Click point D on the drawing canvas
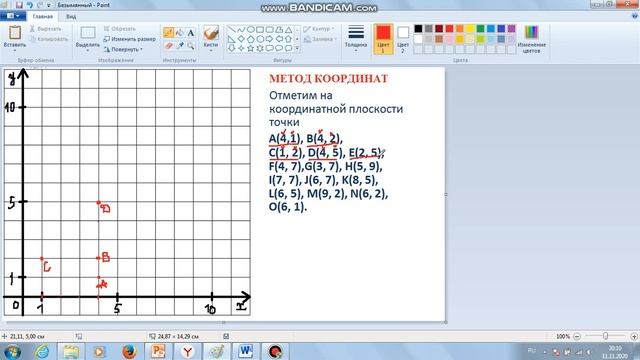640x360 pixels. [99, 202]
